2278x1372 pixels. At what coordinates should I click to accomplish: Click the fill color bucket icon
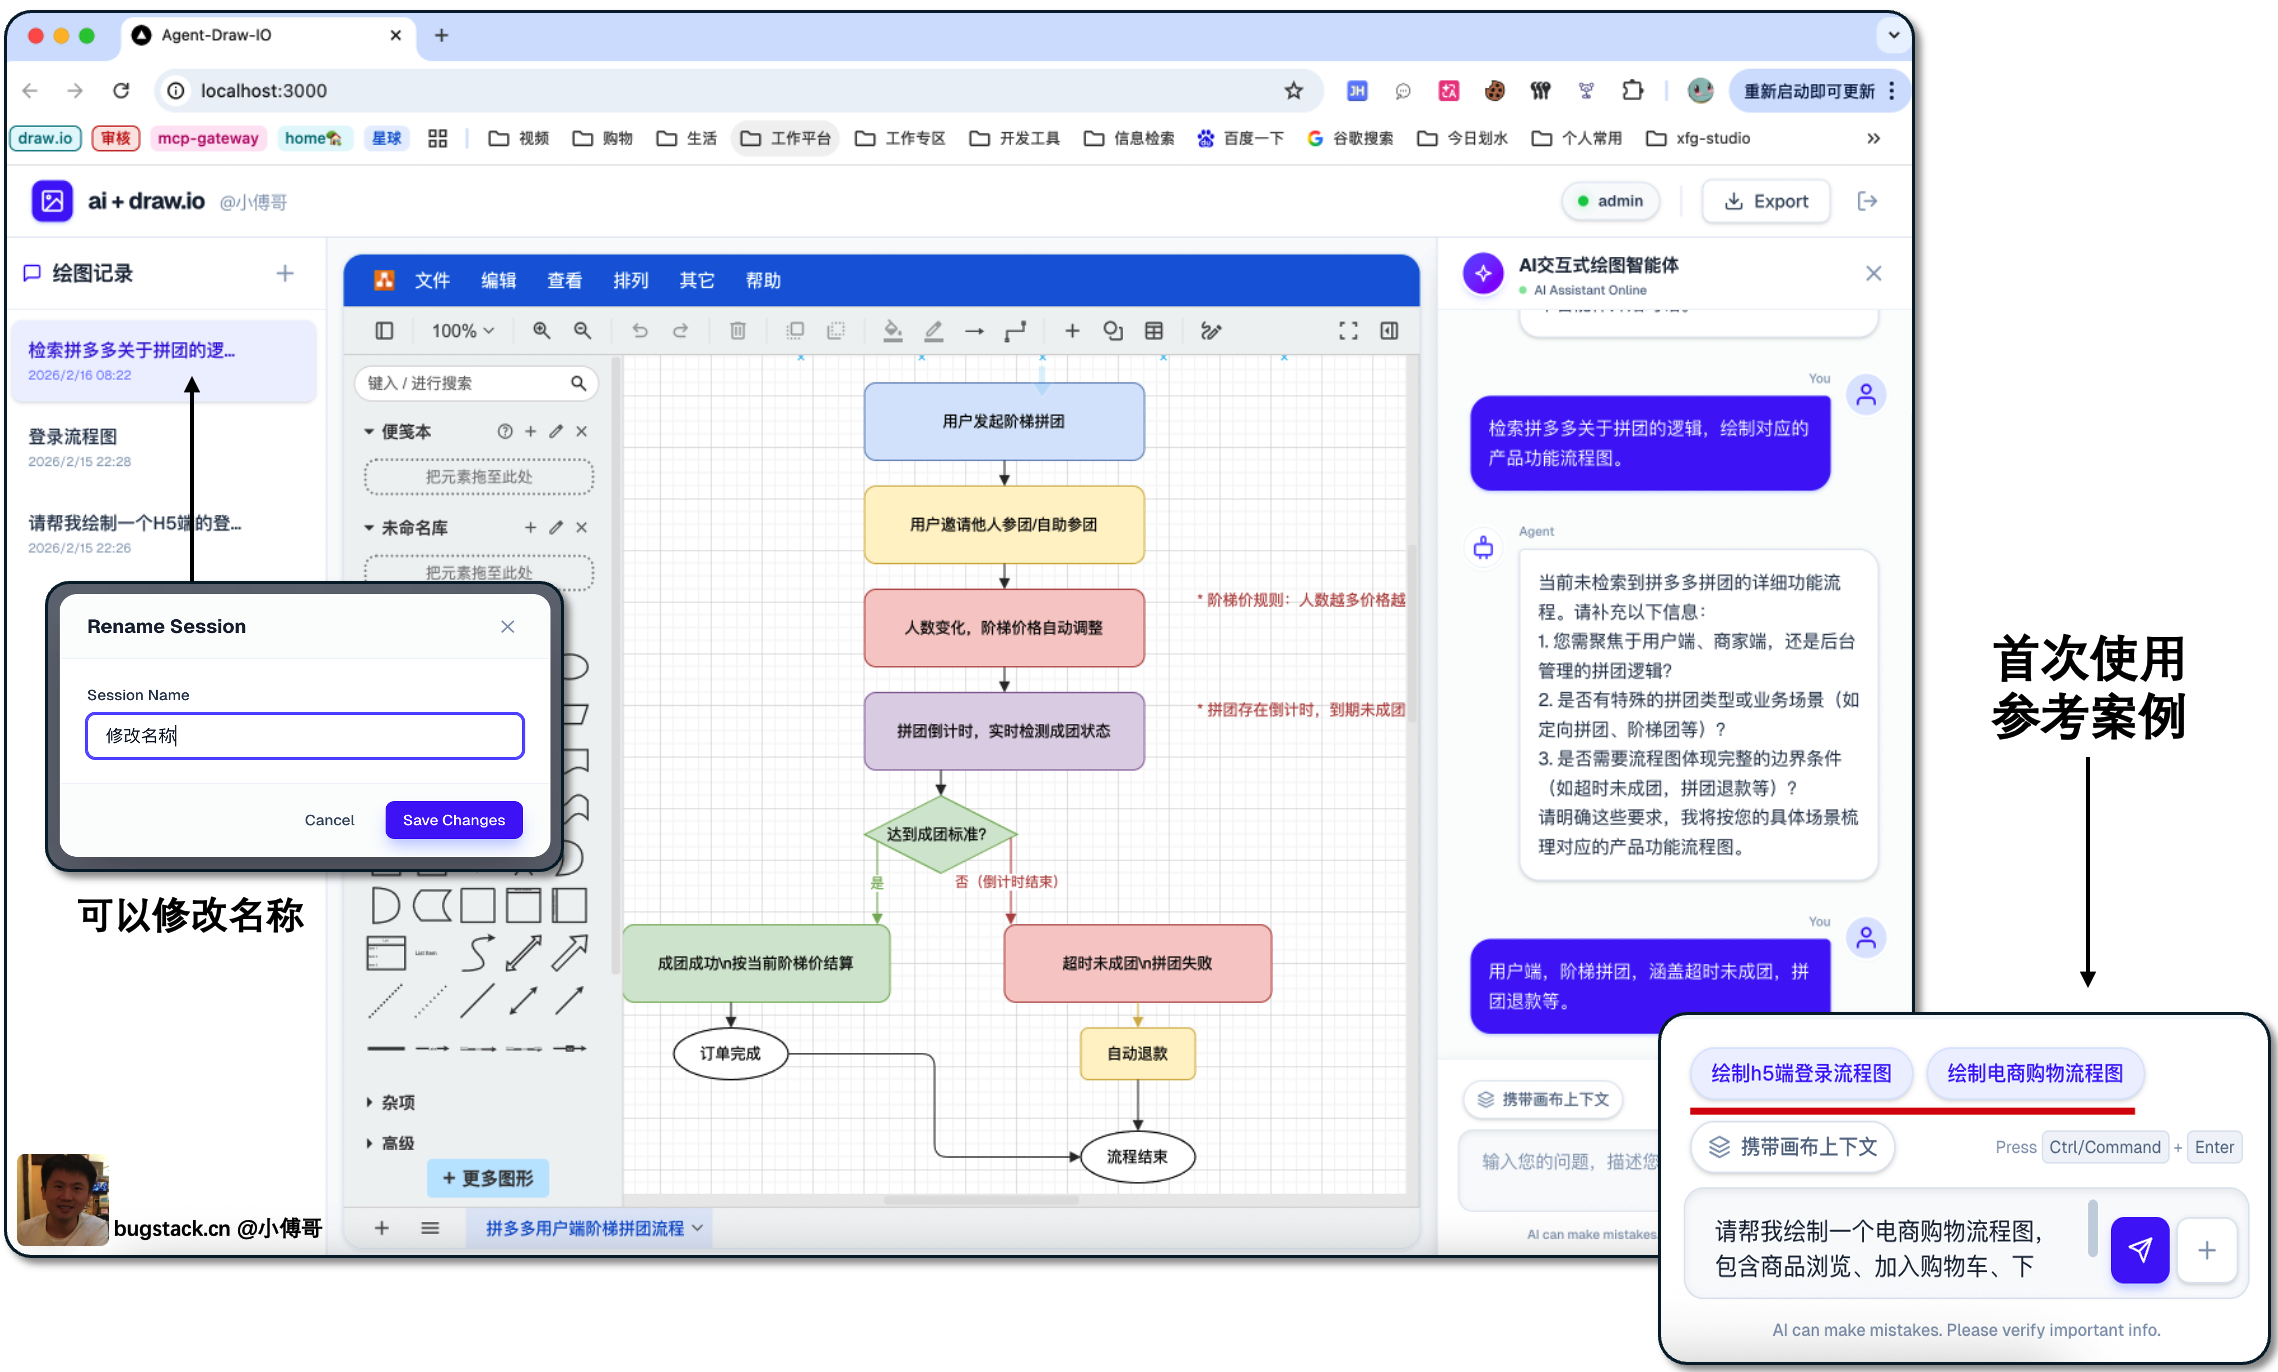pyautogui.click(x=892, y=331)
